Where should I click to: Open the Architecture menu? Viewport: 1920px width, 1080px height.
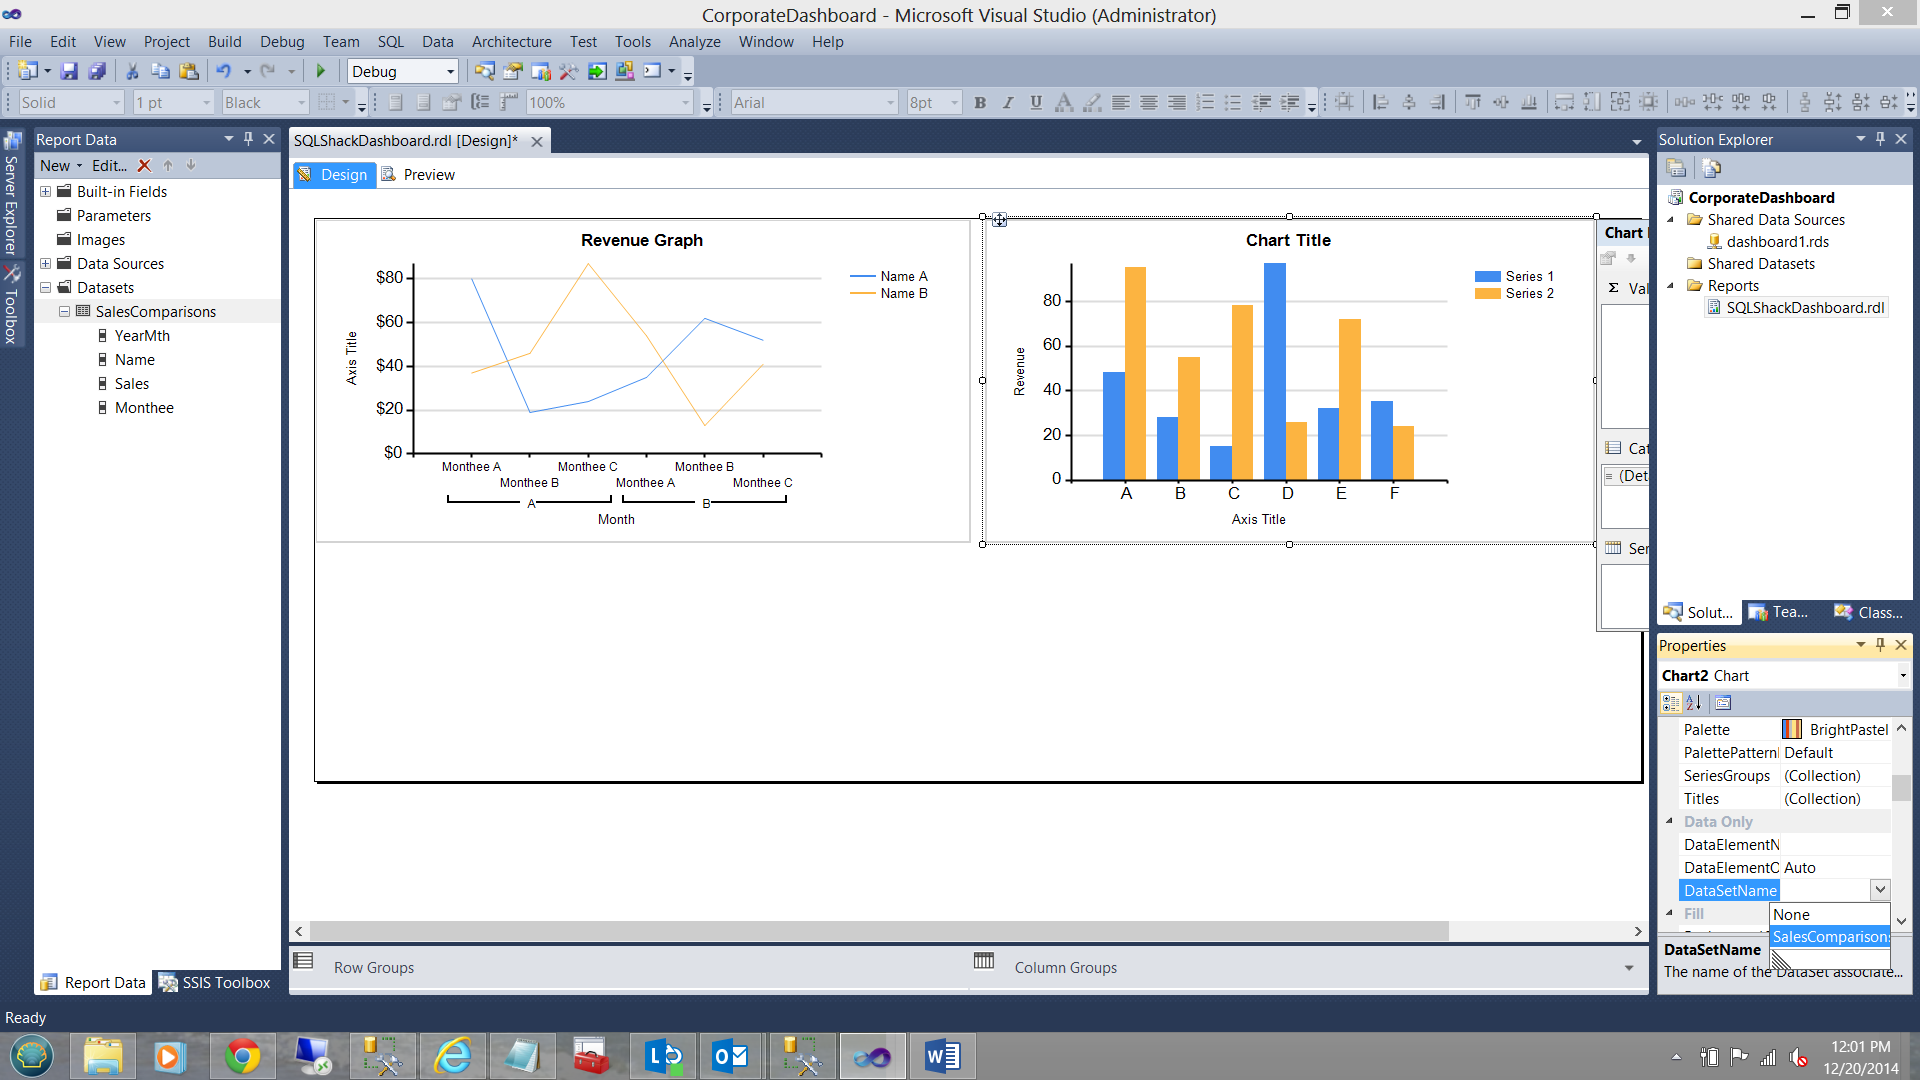click(511, 42)
